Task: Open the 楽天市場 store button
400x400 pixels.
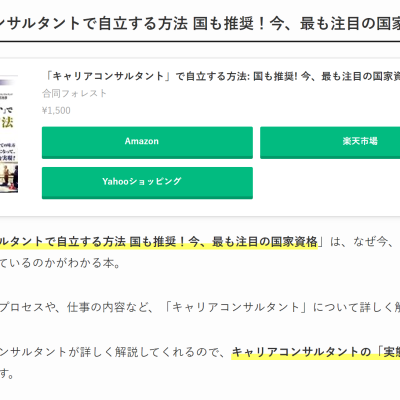Action: 330,142
